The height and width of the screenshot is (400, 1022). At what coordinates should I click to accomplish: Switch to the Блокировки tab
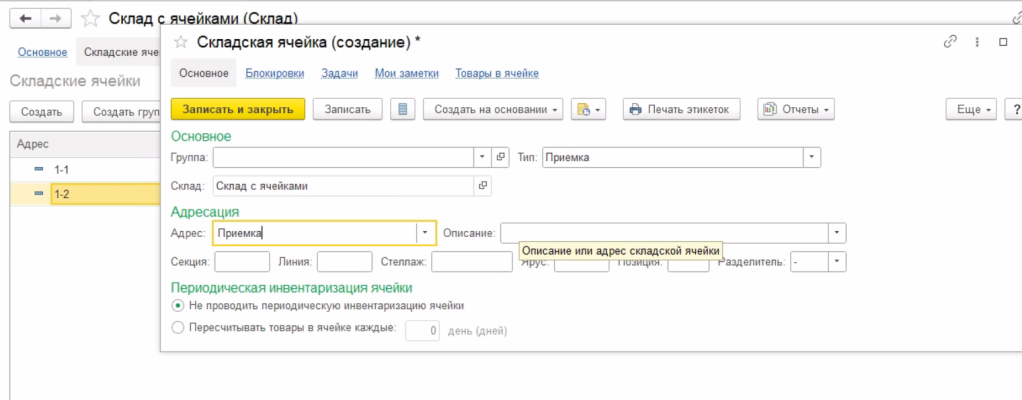coord(274,73)
